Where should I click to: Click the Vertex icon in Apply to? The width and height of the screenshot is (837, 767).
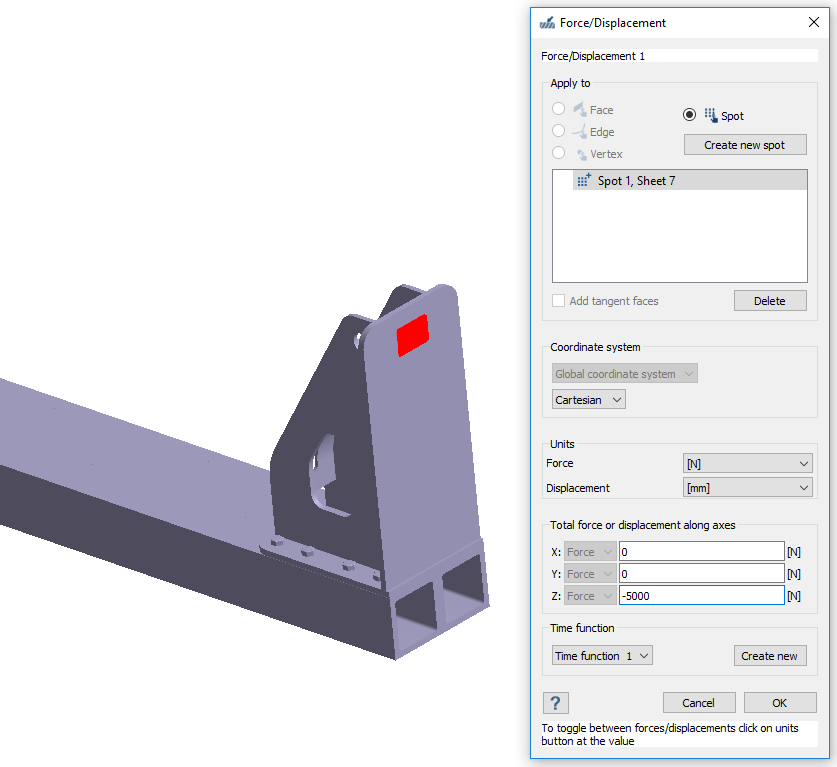[x=580, y=154]
